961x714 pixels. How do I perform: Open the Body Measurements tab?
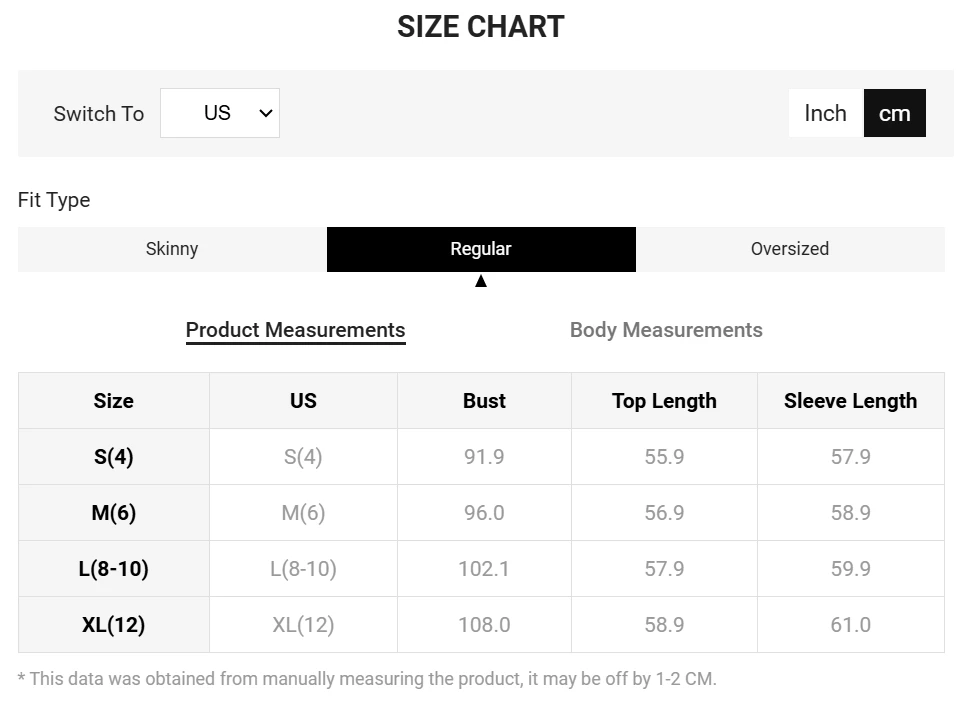666,330
